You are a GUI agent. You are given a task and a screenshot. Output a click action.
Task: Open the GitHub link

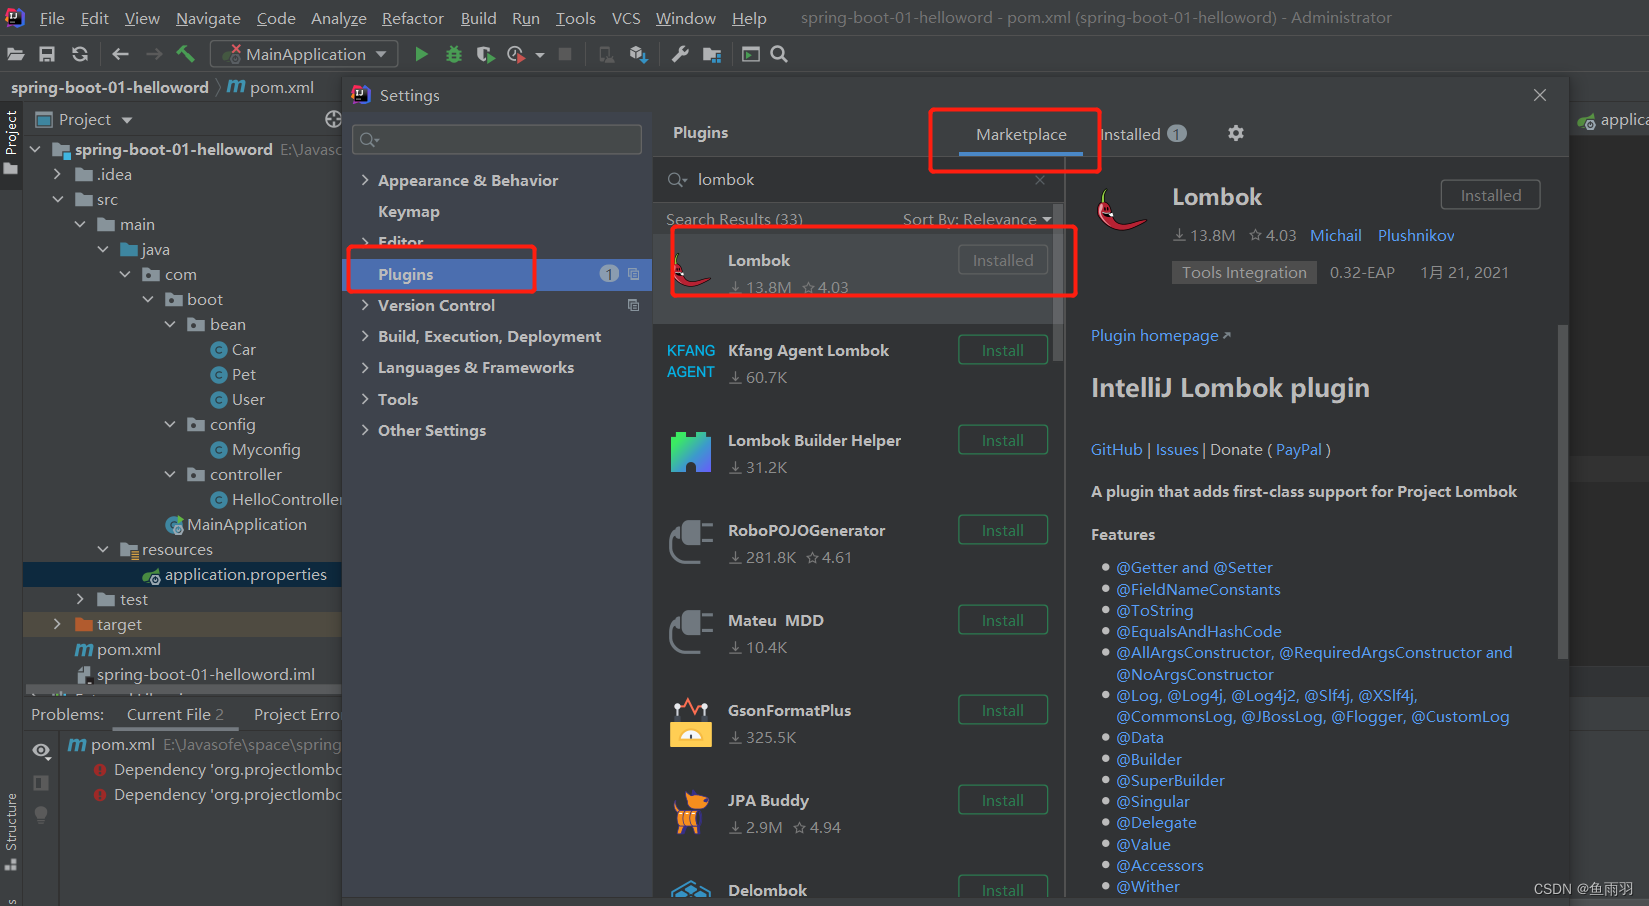[1116, 450]
